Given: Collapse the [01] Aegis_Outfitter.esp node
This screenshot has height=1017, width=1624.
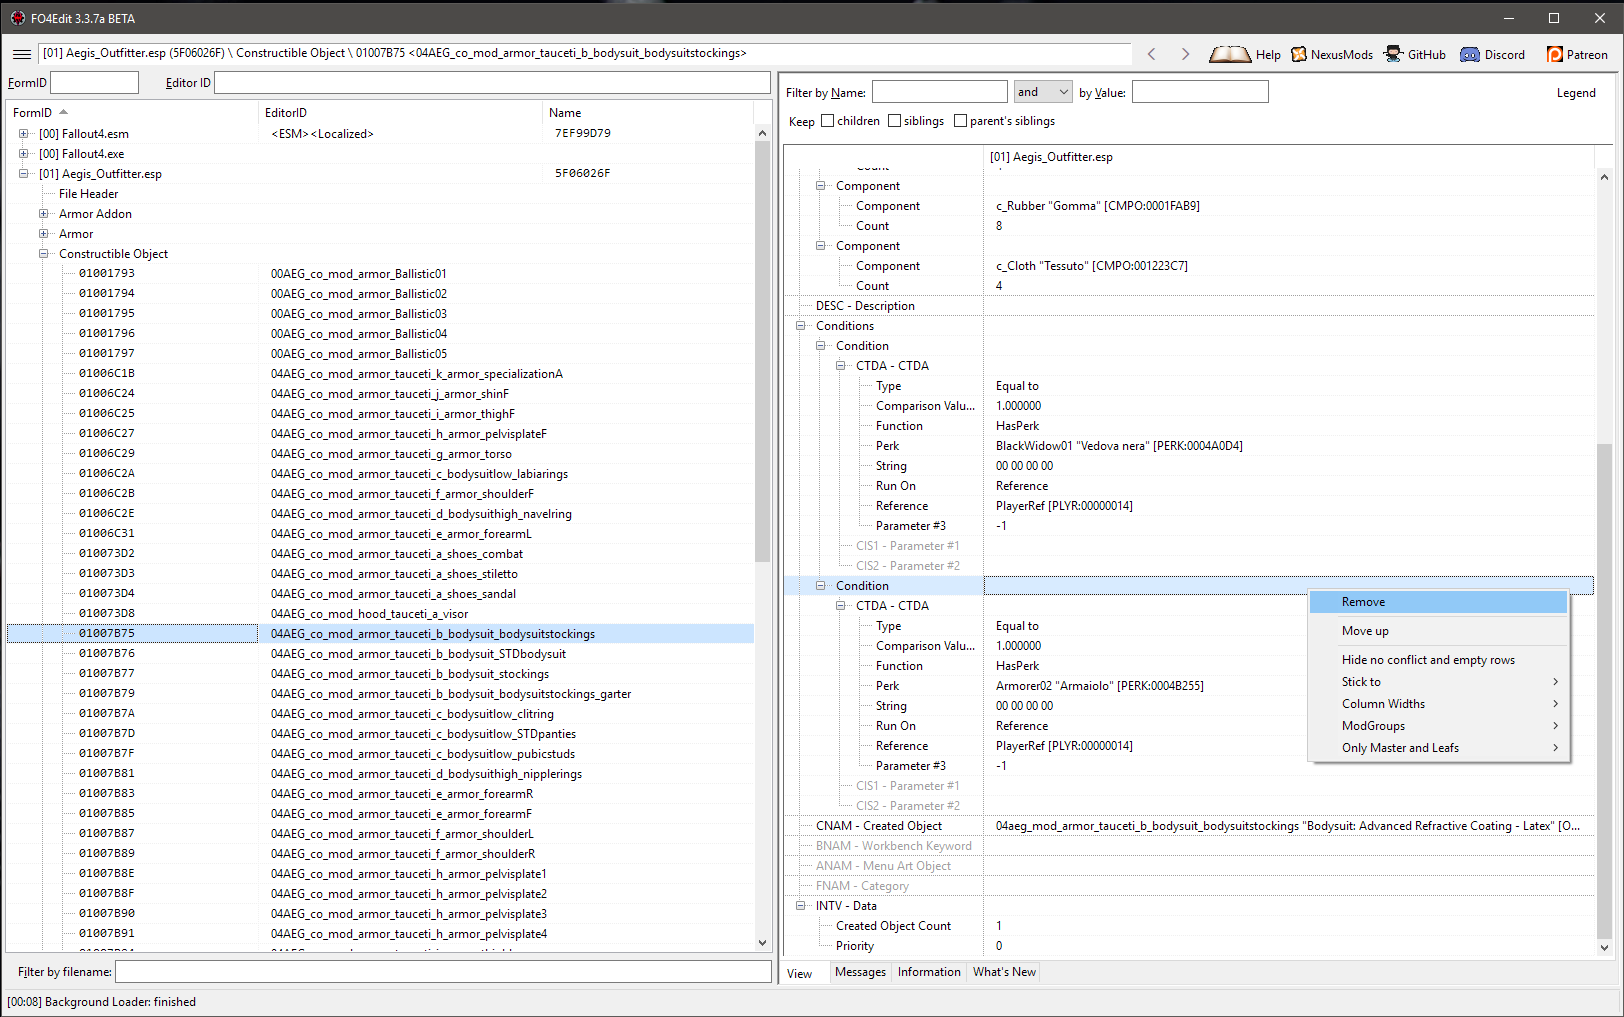Looking at the screenshot, I should [23, 174].
